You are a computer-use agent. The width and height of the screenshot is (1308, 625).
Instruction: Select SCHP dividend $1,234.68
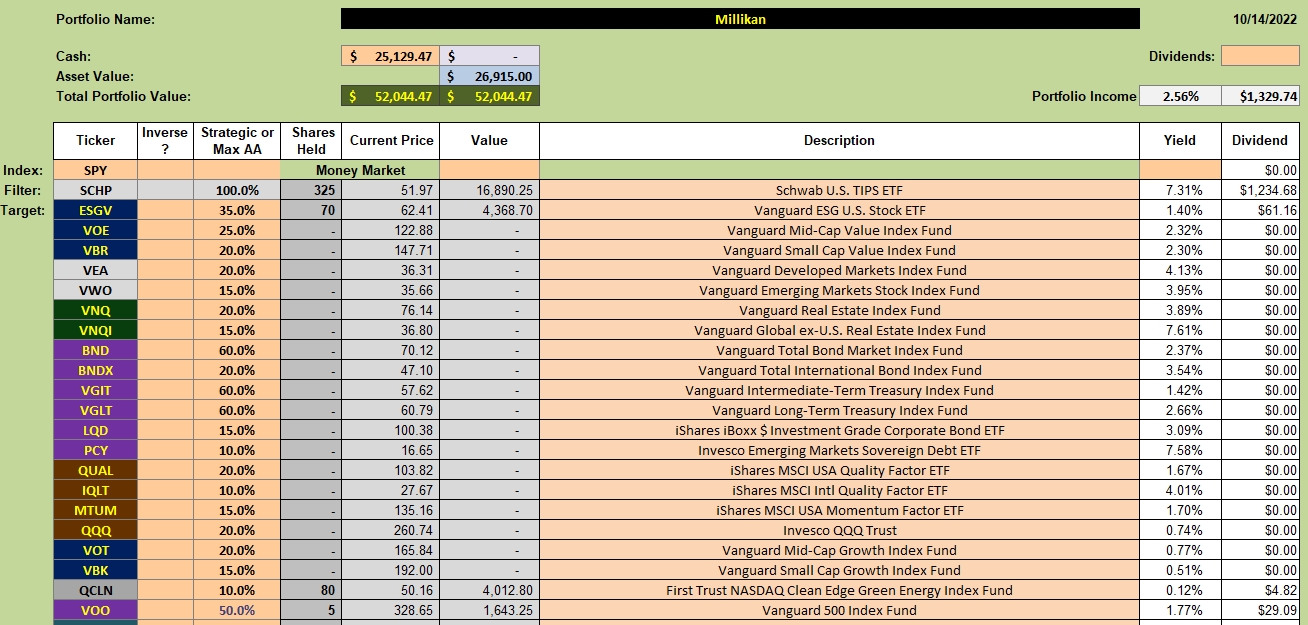(1260, 190)
